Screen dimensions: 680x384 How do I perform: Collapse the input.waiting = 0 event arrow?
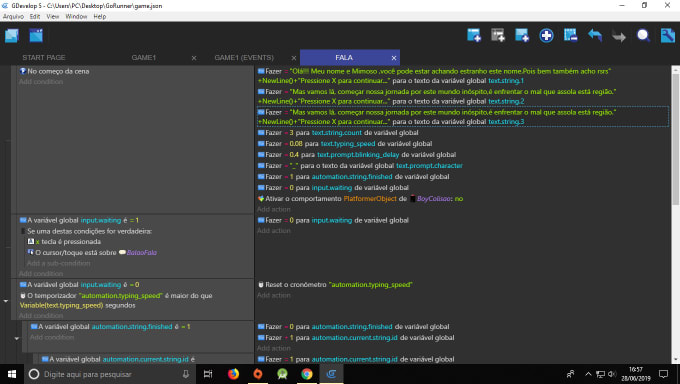pos(6,301)
